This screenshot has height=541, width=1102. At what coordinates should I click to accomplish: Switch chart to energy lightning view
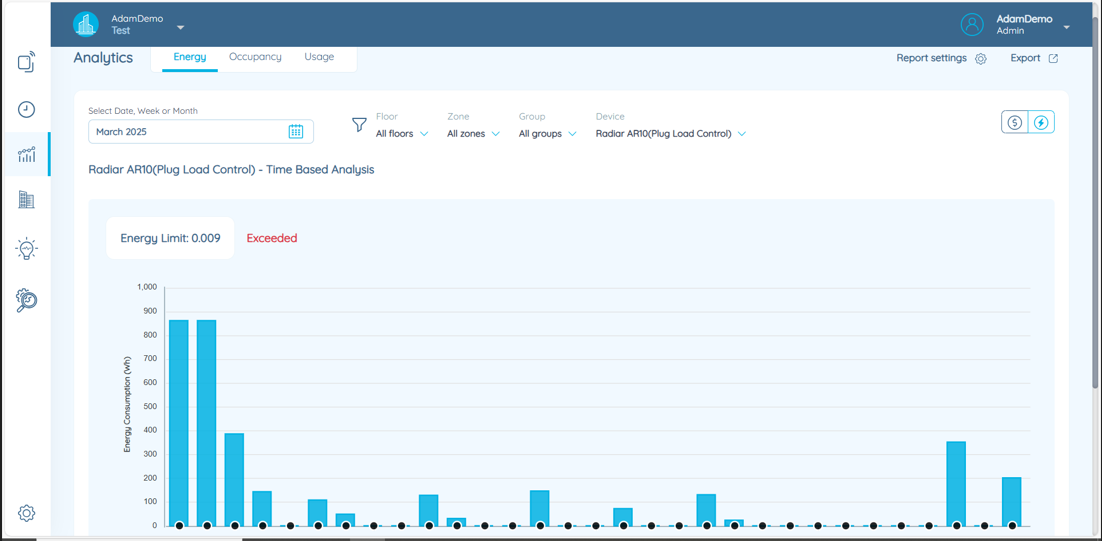point(1041,122)
